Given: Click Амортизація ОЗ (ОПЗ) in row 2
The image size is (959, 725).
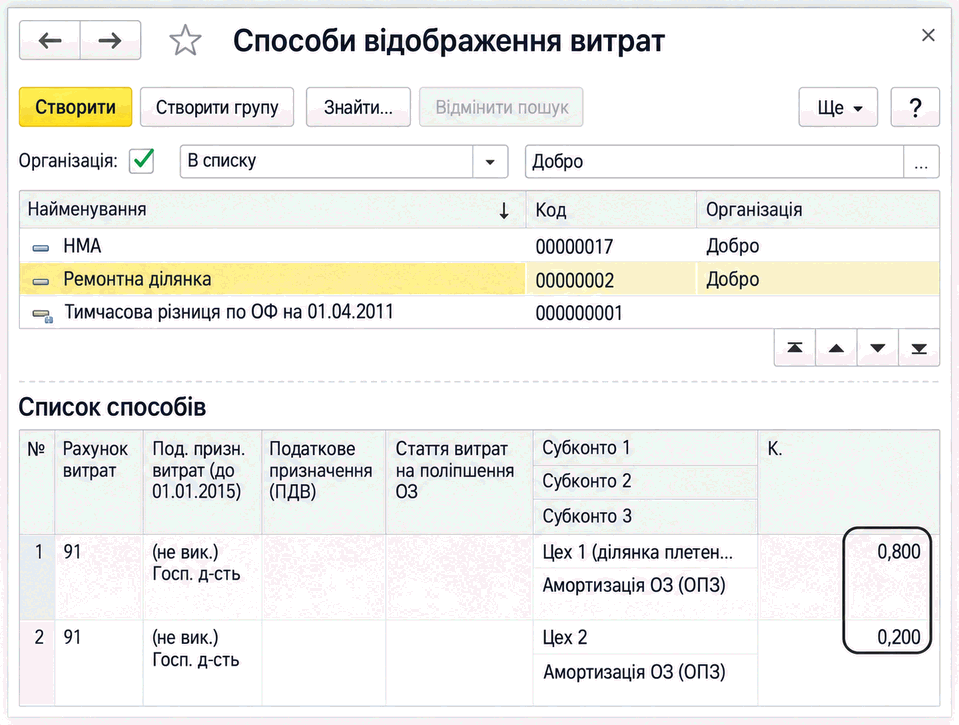Looking at the screenshot, I should (634, 672).
